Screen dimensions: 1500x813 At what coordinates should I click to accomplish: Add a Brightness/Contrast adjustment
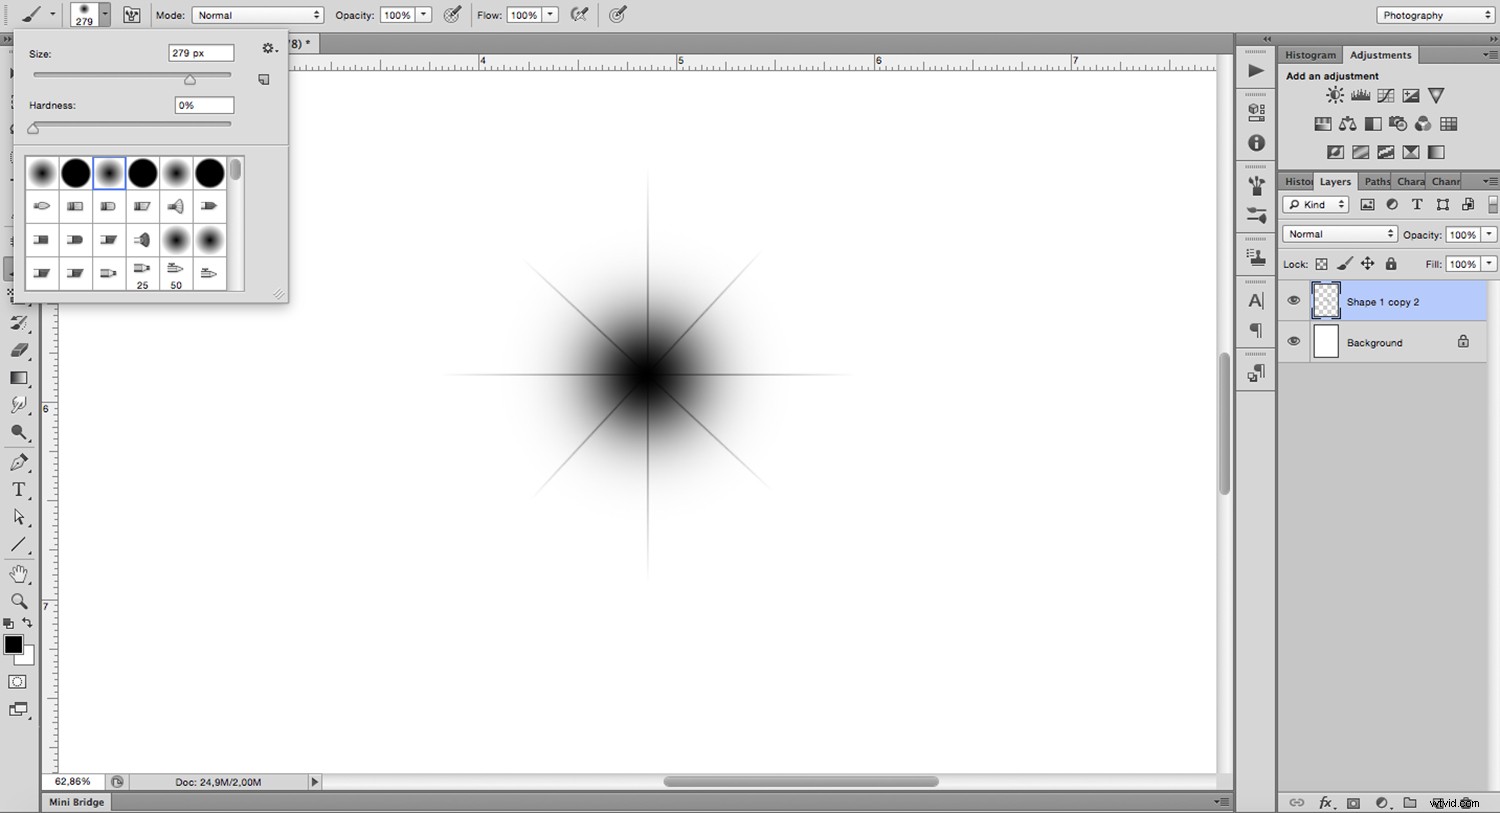[x=1334, y=95]
